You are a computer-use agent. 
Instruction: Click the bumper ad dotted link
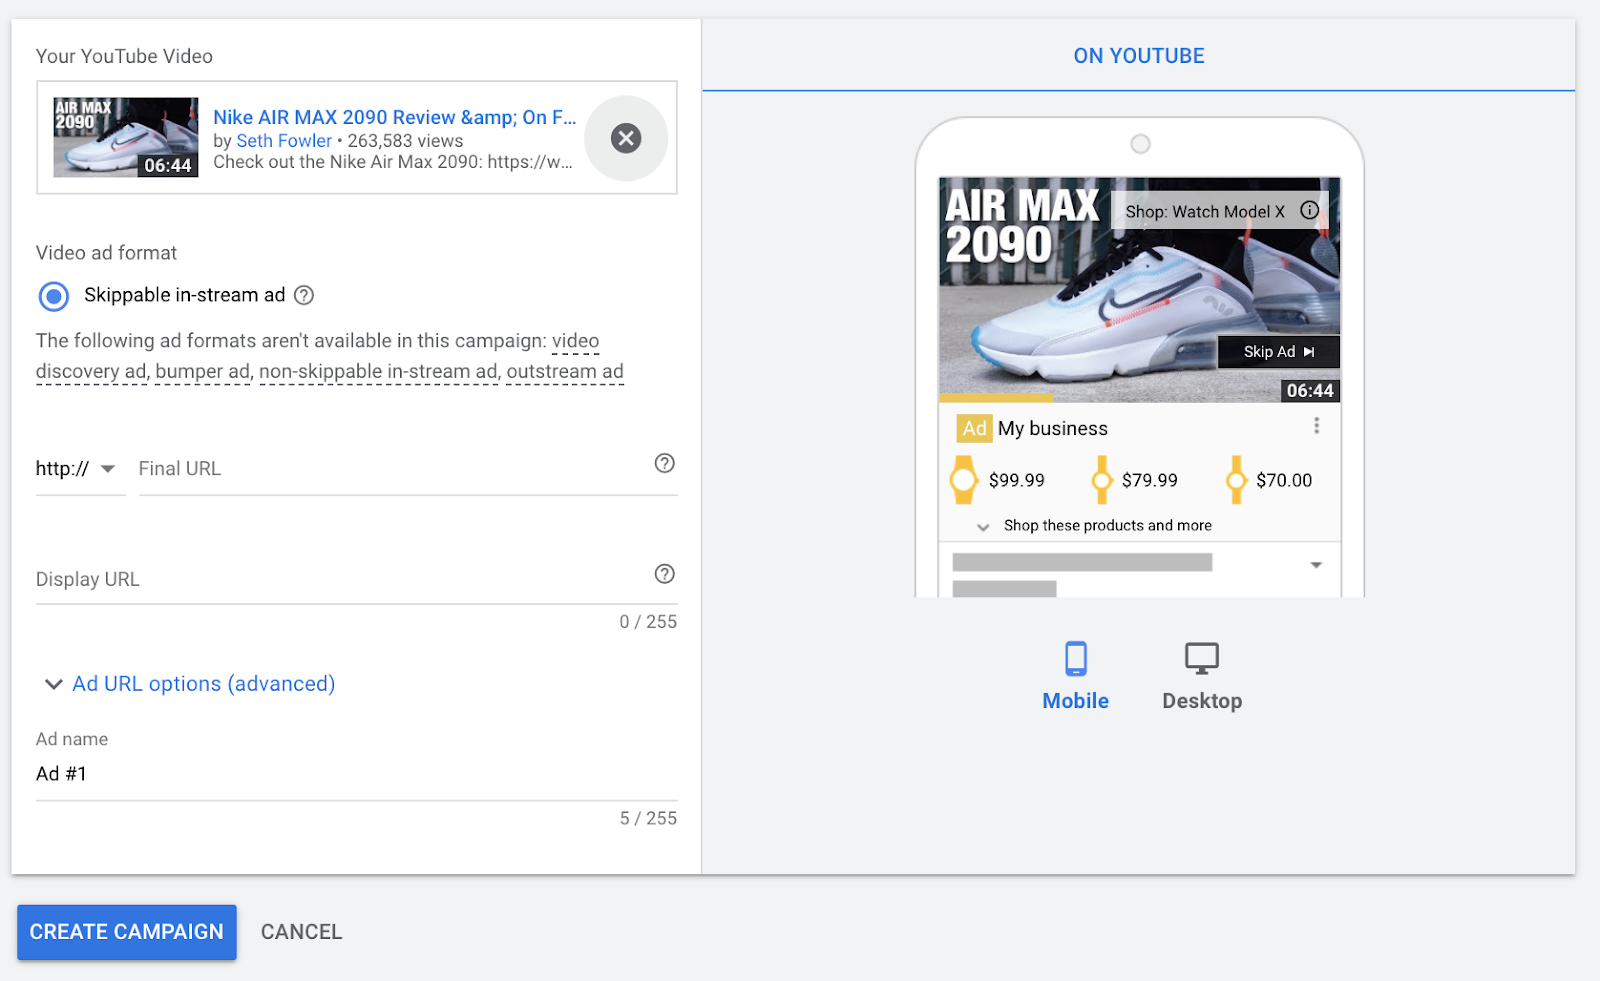[203, 372]
